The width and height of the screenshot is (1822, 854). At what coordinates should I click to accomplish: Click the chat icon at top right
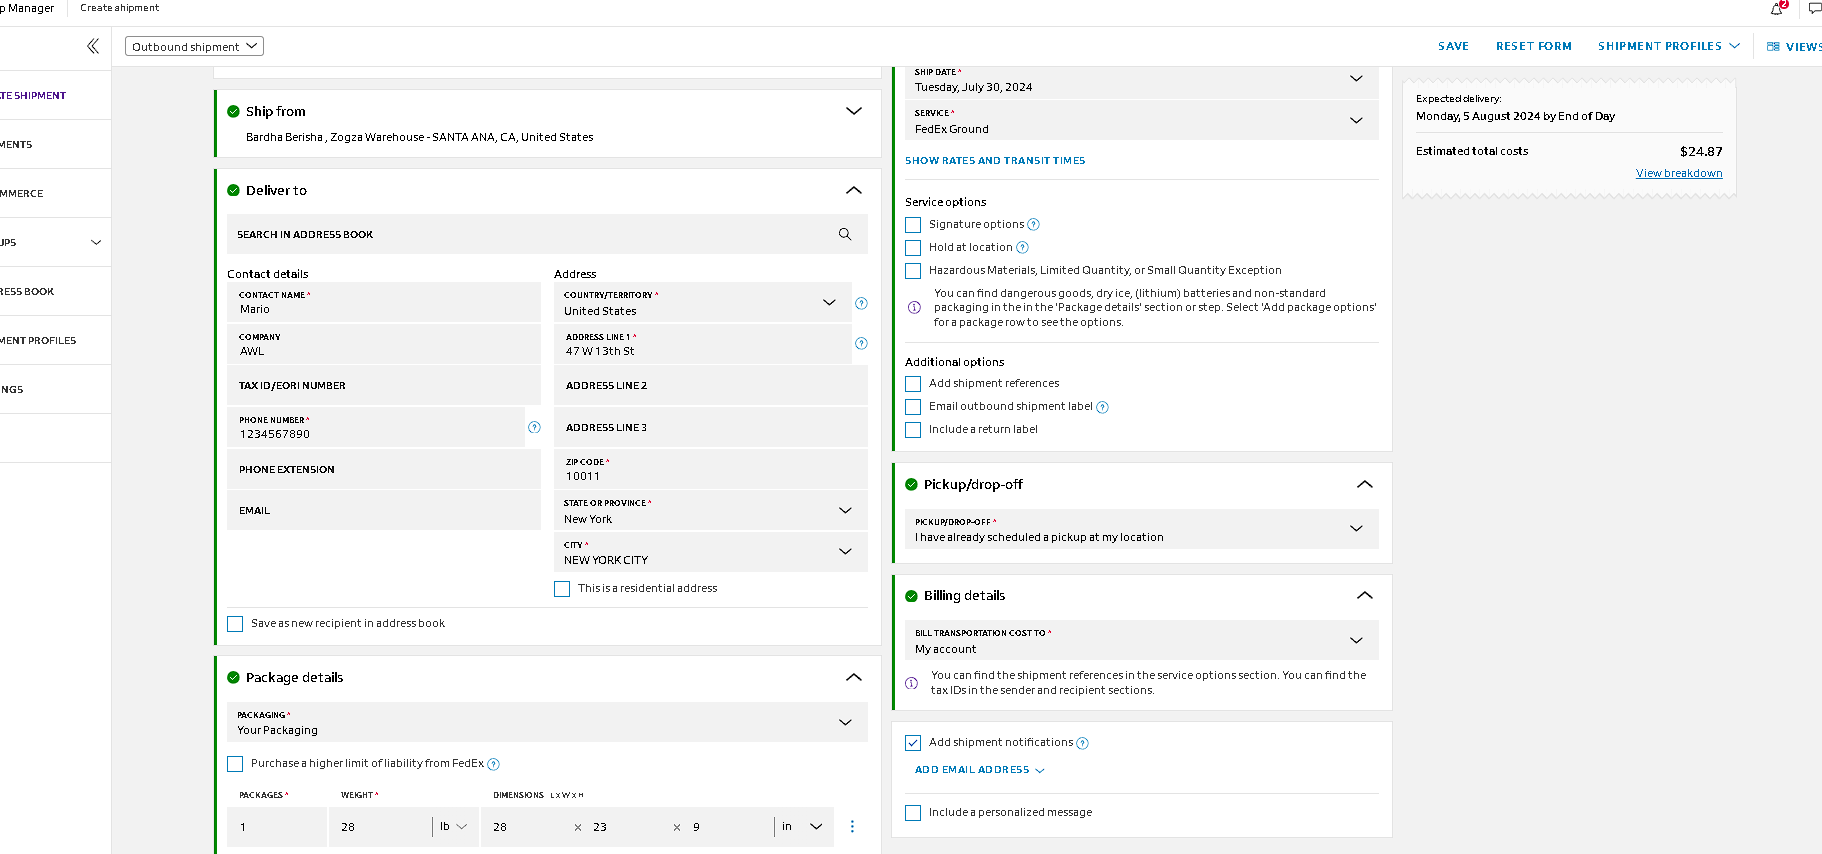click(1814, 8)
